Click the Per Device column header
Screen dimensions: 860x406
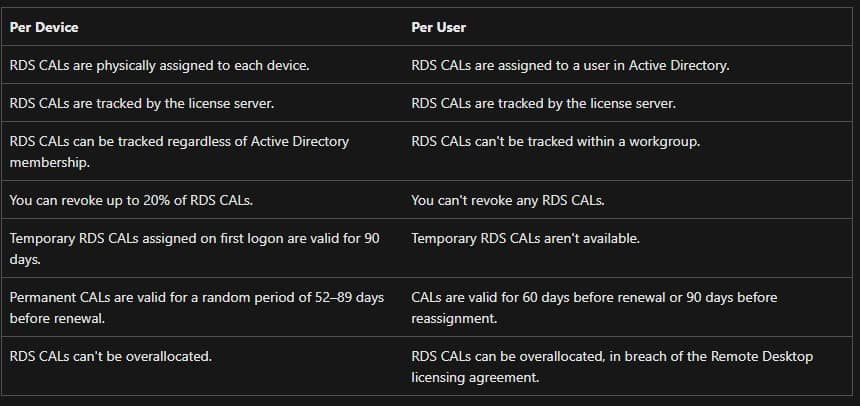tap(44, 27)
